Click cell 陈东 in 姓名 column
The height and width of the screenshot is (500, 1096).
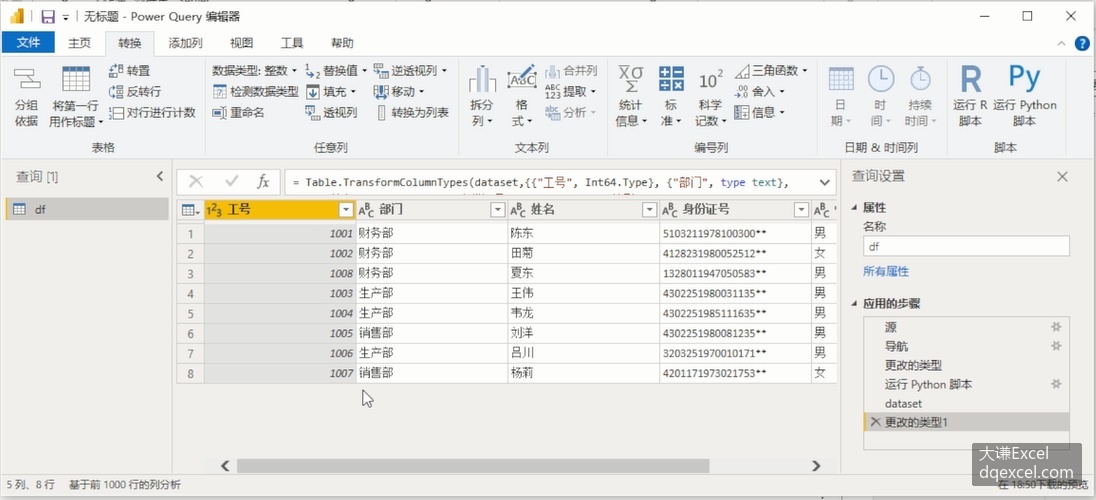coord(584,233)
